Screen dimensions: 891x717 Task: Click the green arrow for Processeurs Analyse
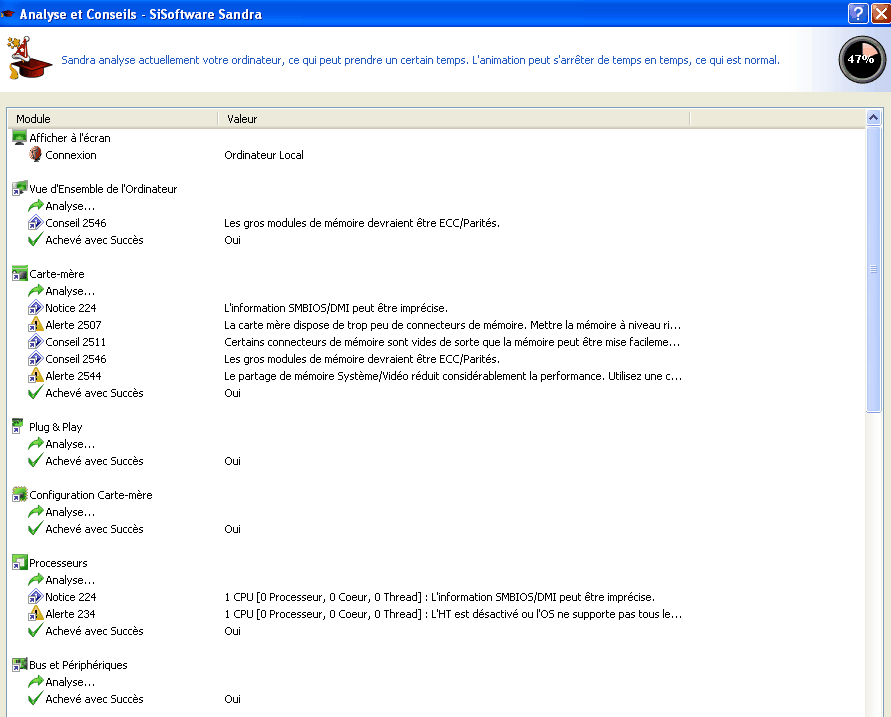coord(36,579)
